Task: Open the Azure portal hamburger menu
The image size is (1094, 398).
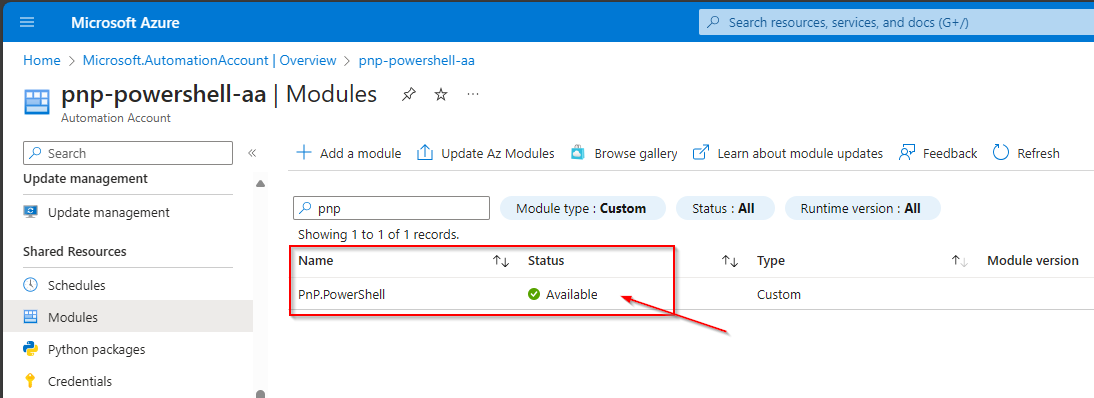Action: 27,22
